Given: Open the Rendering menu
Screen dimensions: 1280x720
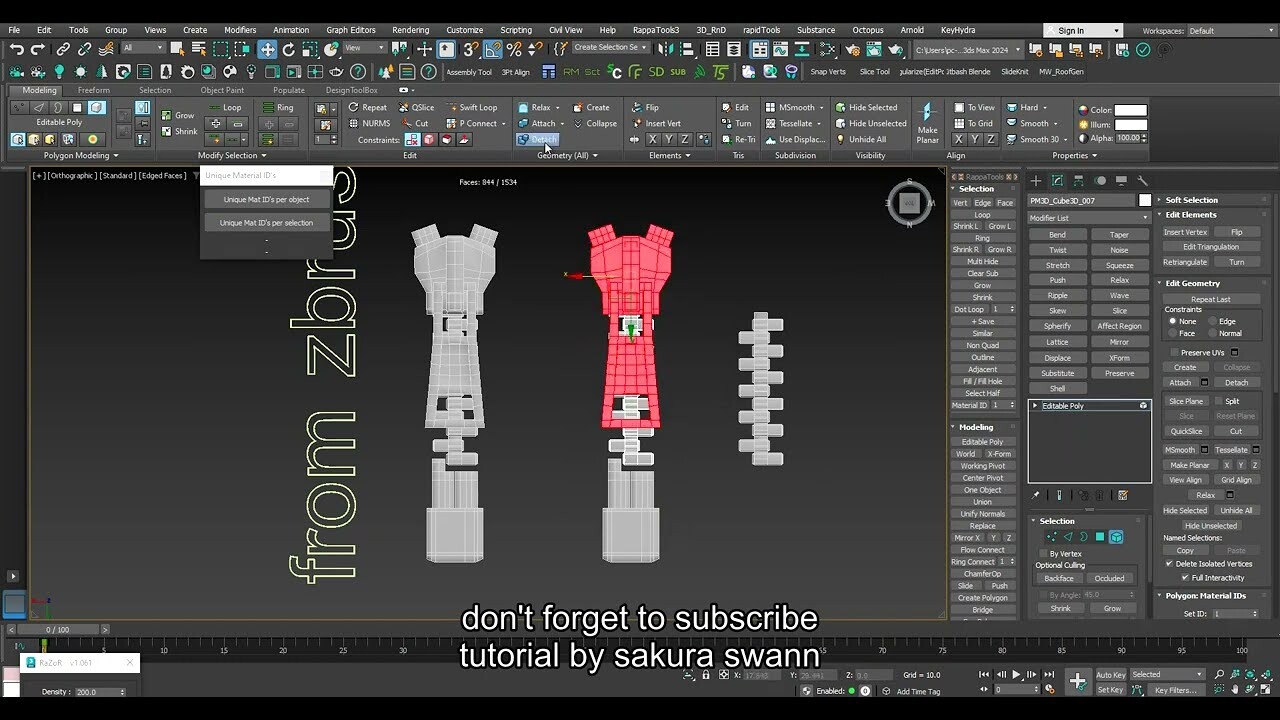Looking at the screenshot, I should coord(411,30).
